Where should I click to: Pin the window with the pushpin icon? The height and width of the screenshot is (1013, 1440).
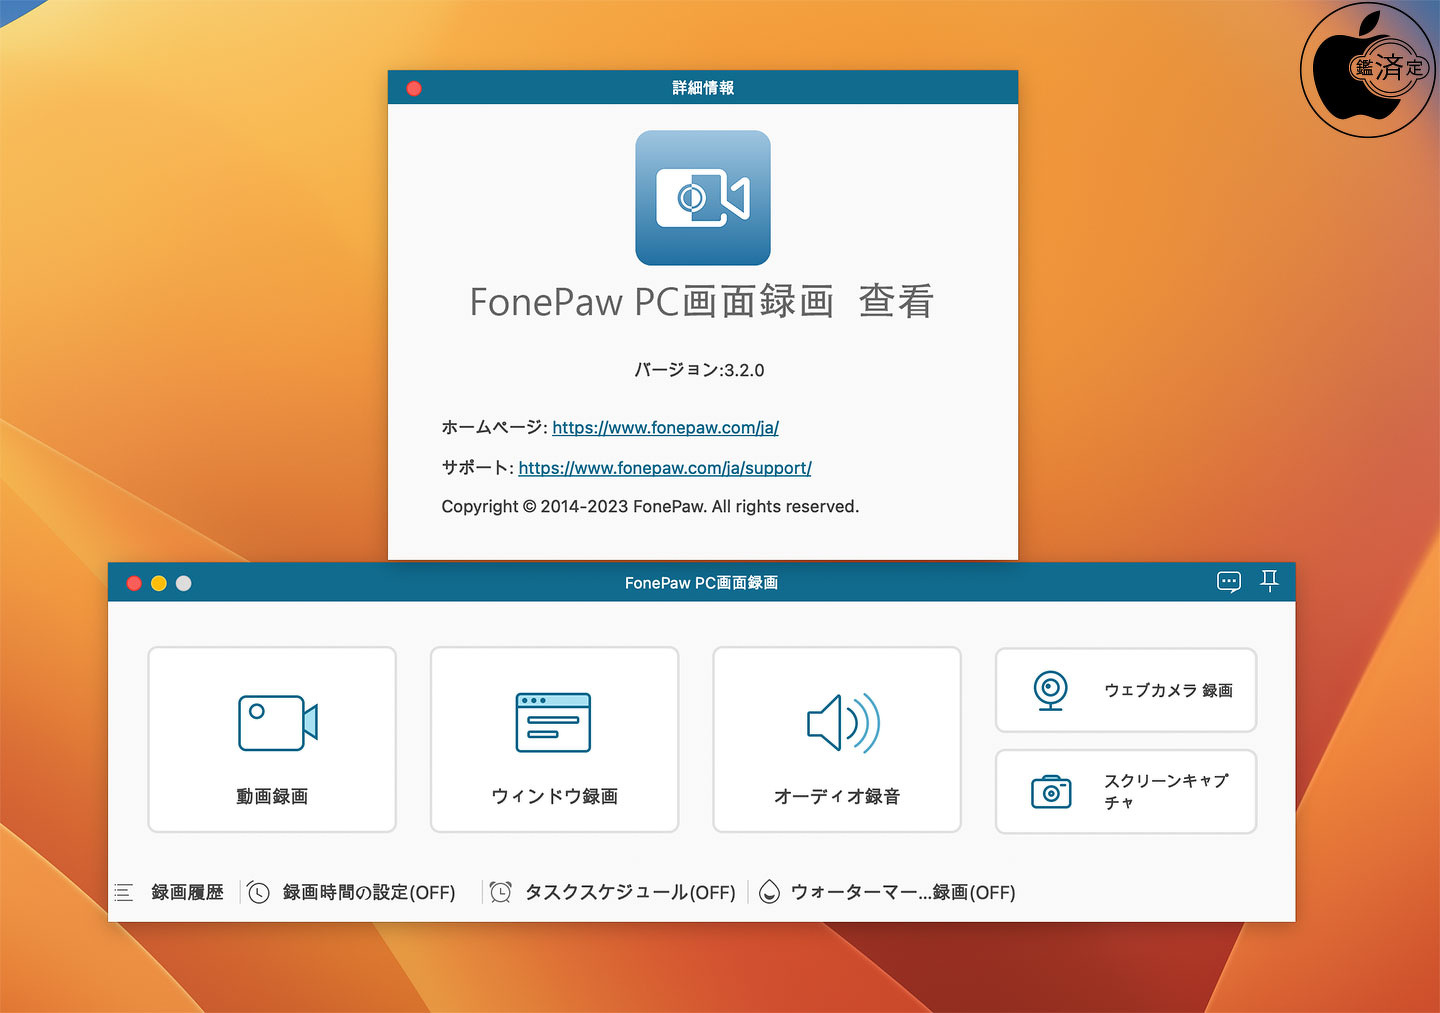[1270, 581]
